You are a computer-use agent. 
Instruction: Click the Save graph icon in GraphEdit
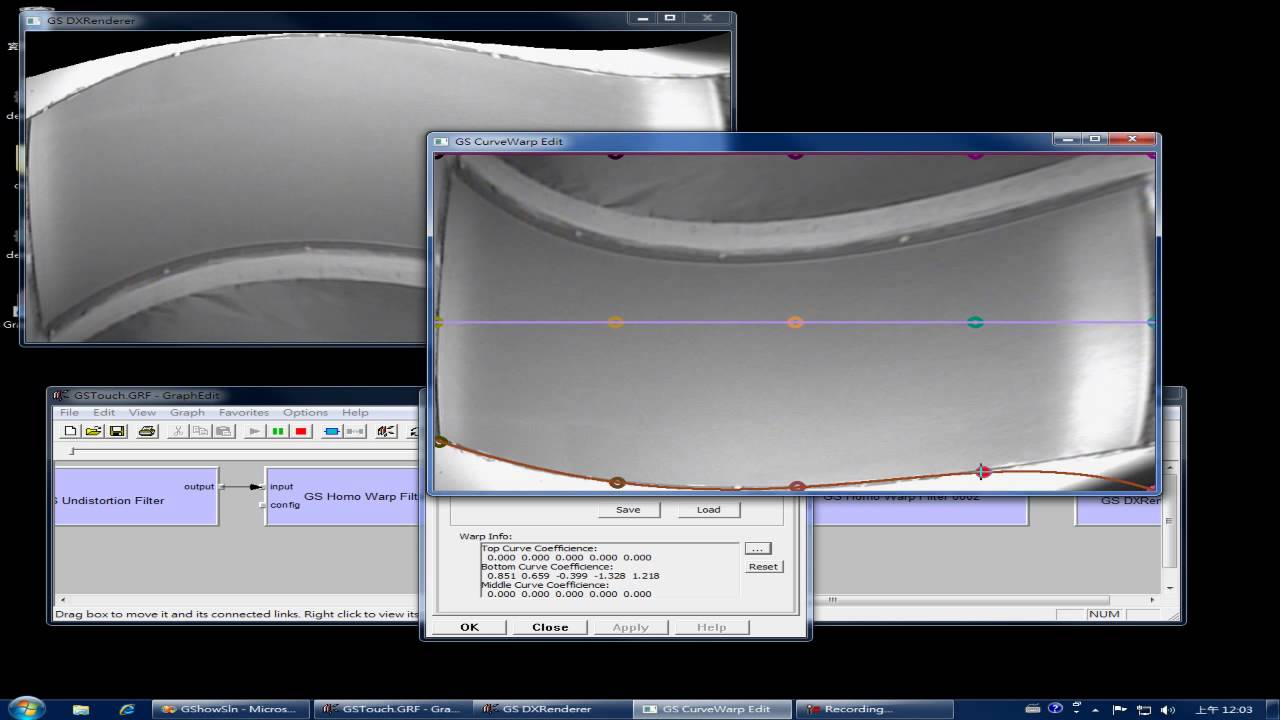[x=117, y=431]
